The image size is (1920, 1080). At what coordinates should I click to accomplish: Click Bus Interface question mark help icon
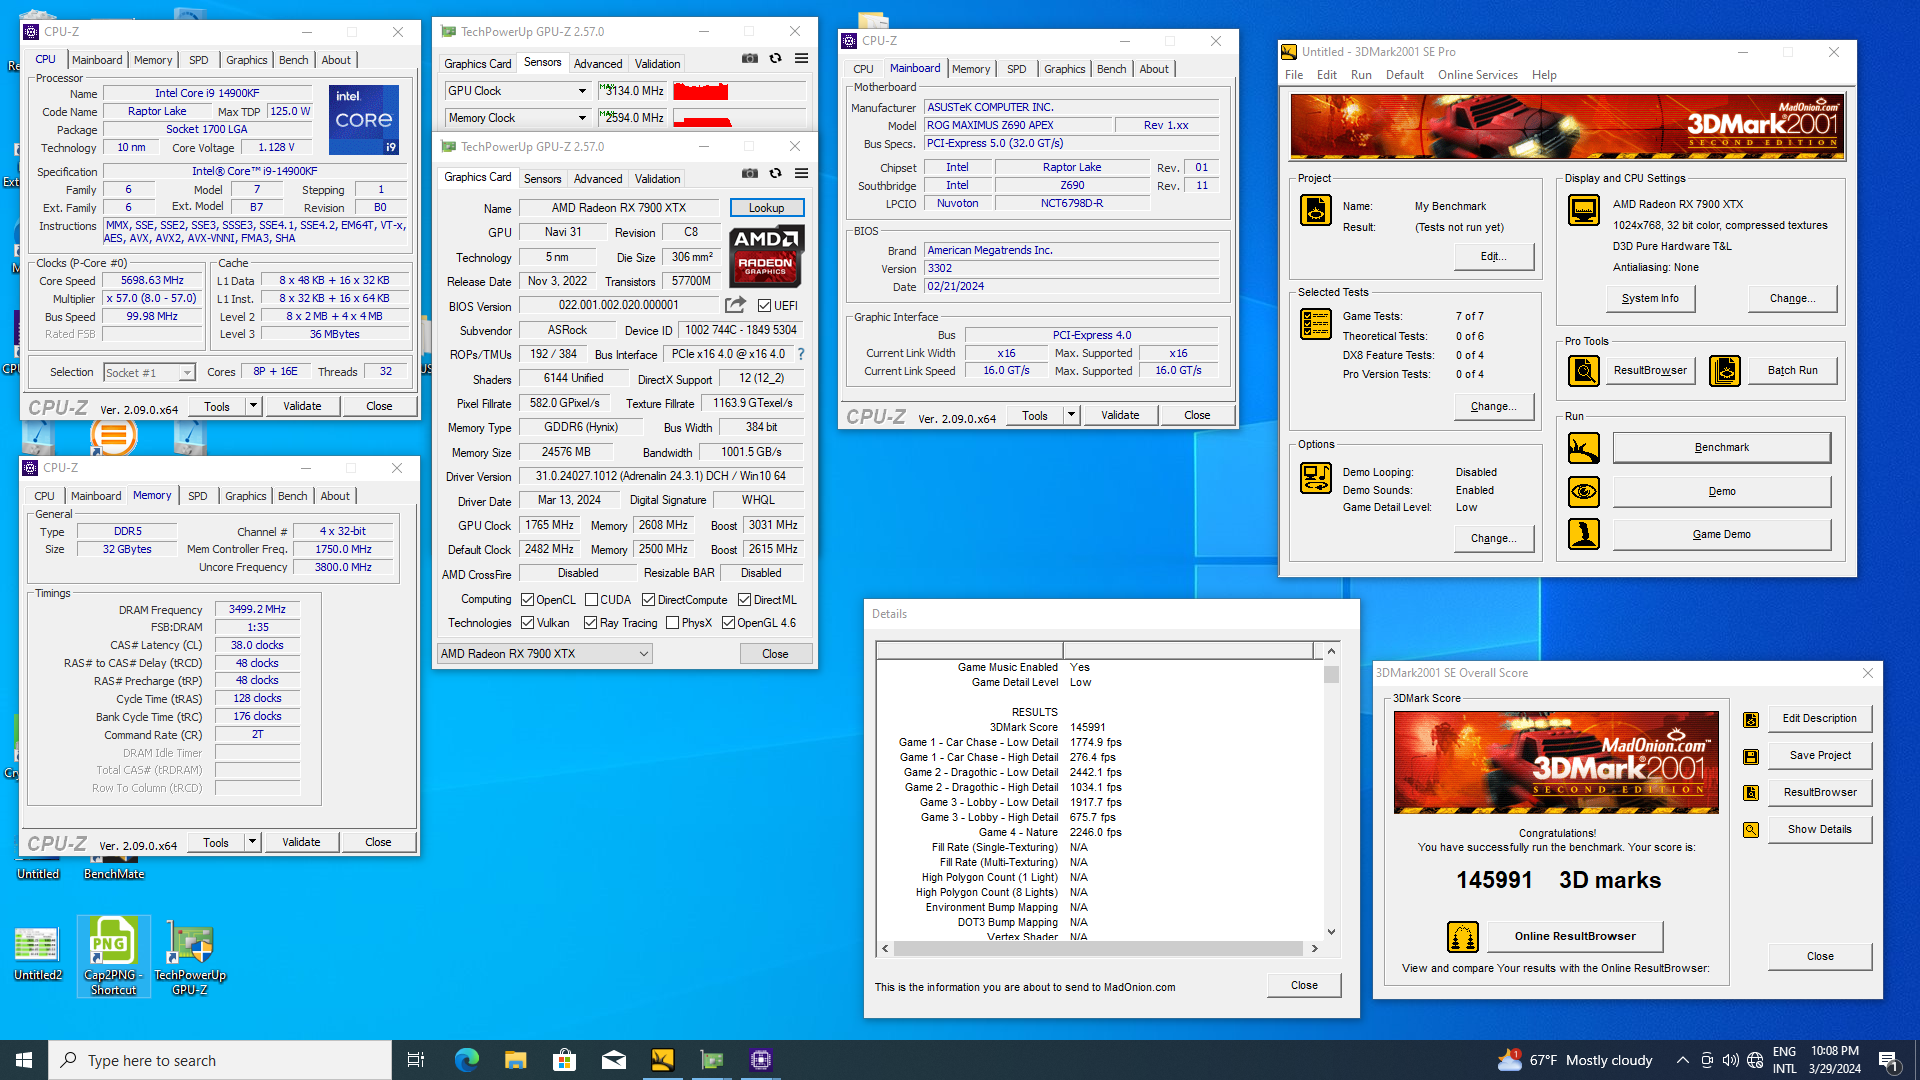tap(801, 354)
